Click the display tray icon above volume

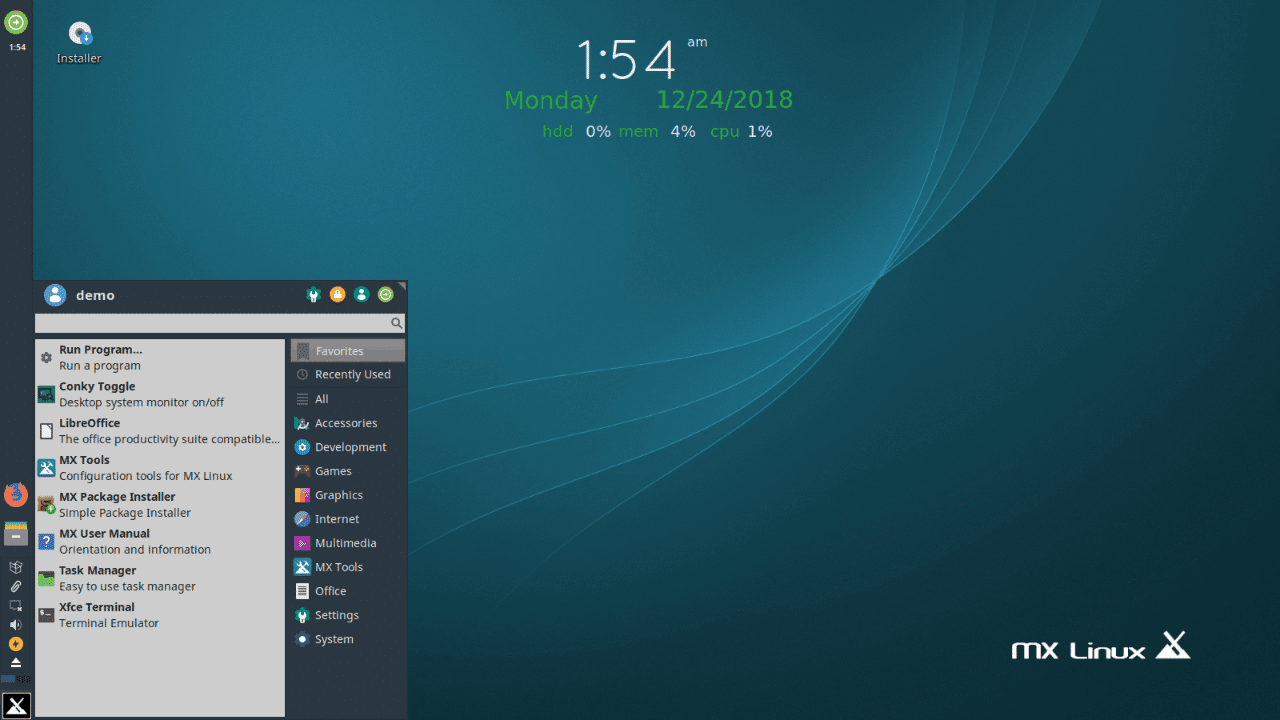coord(16,605)
